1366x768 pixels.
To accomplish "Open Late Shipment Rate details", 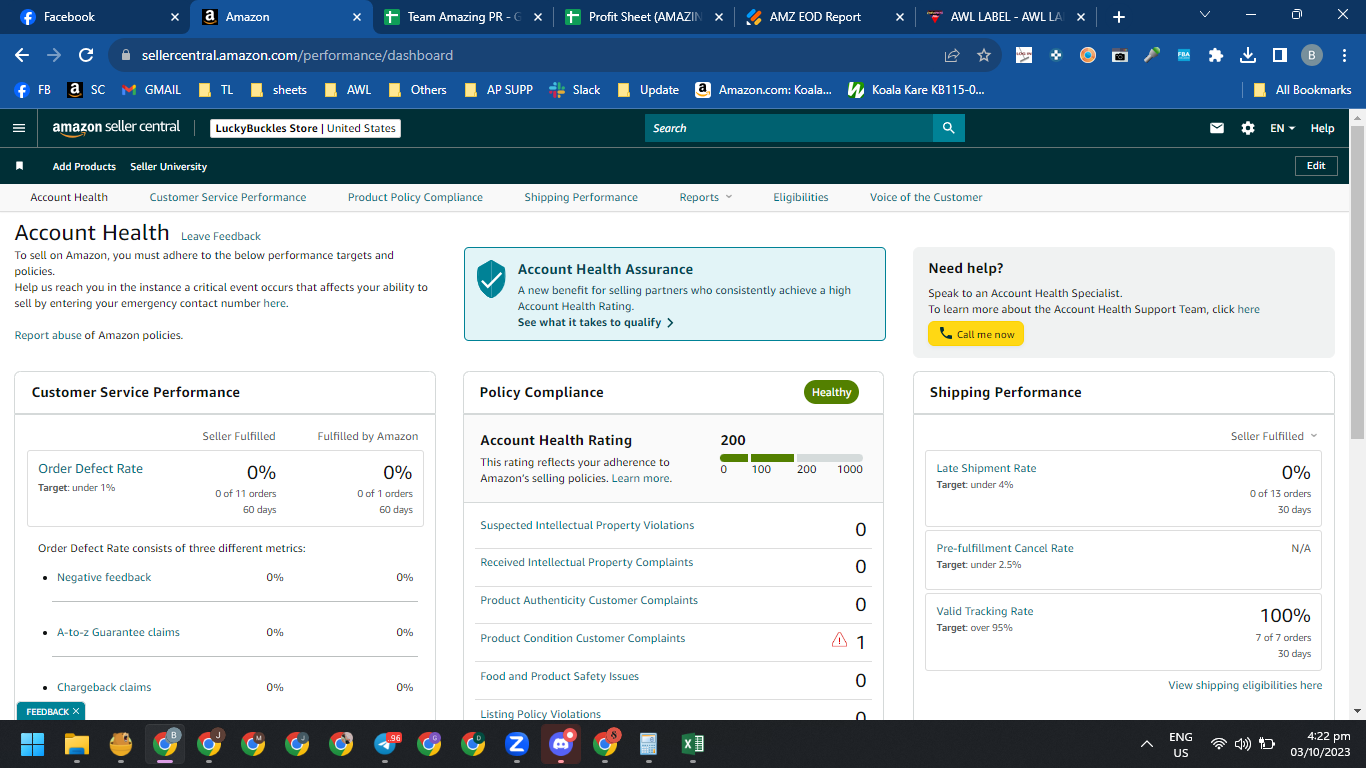I will tap(986, 469).
